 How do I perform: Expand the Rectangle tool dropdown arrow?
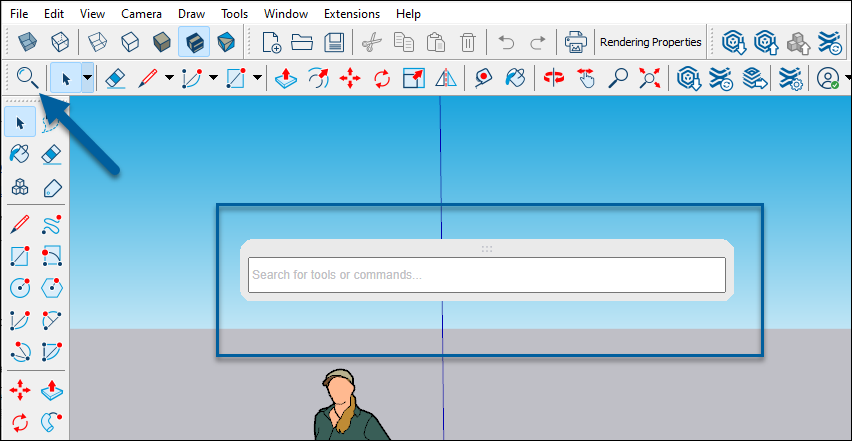click(257, 77)
